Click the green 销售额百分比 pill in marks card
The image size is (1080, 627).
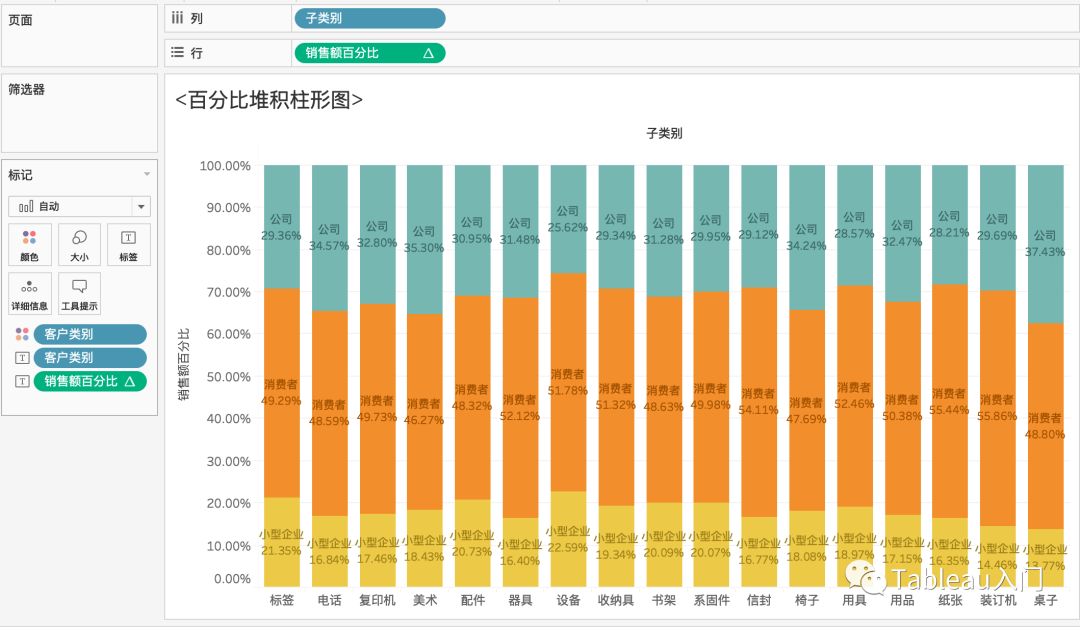pyautogui.click(x=90, y=380)
